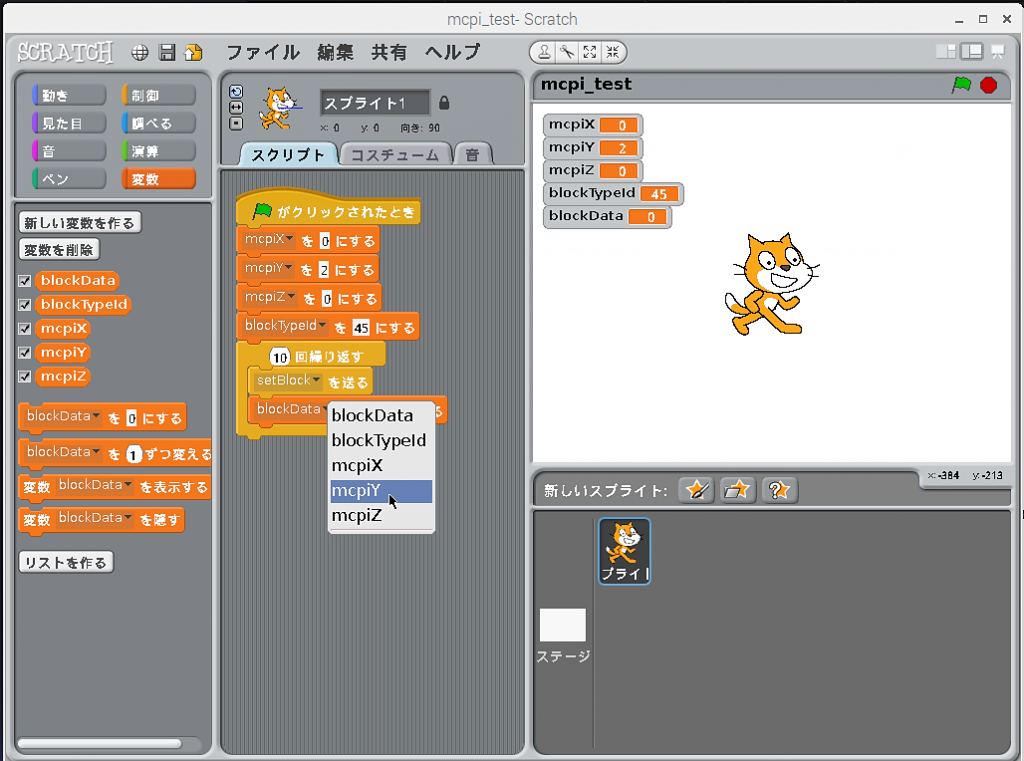Toggle mcpiZ variable checkbox
1024x761 pixels.
tap(25, 377)
